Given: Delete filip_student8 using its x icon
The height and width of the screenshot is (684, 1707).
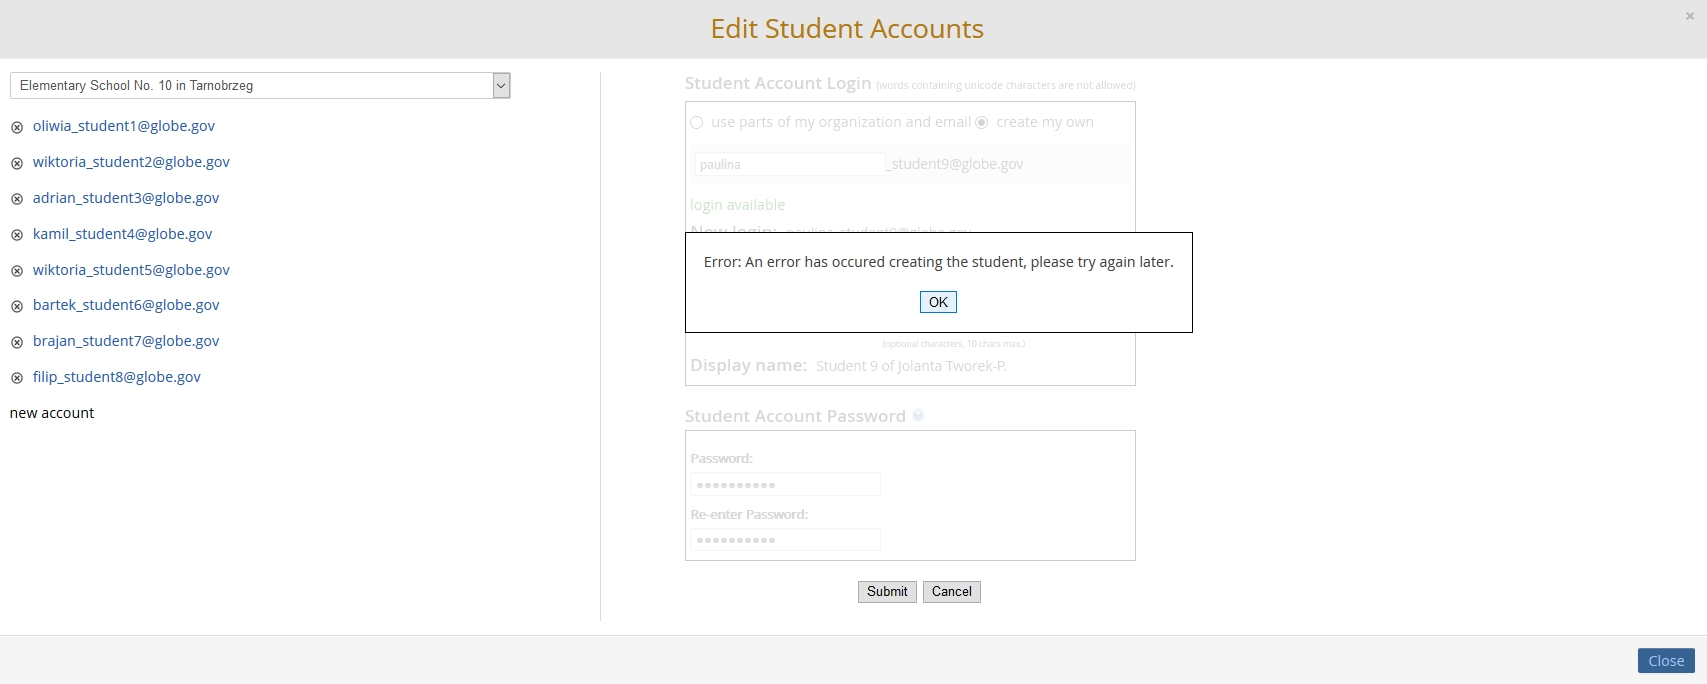Looking at the screenshot, I should point(17,378).
